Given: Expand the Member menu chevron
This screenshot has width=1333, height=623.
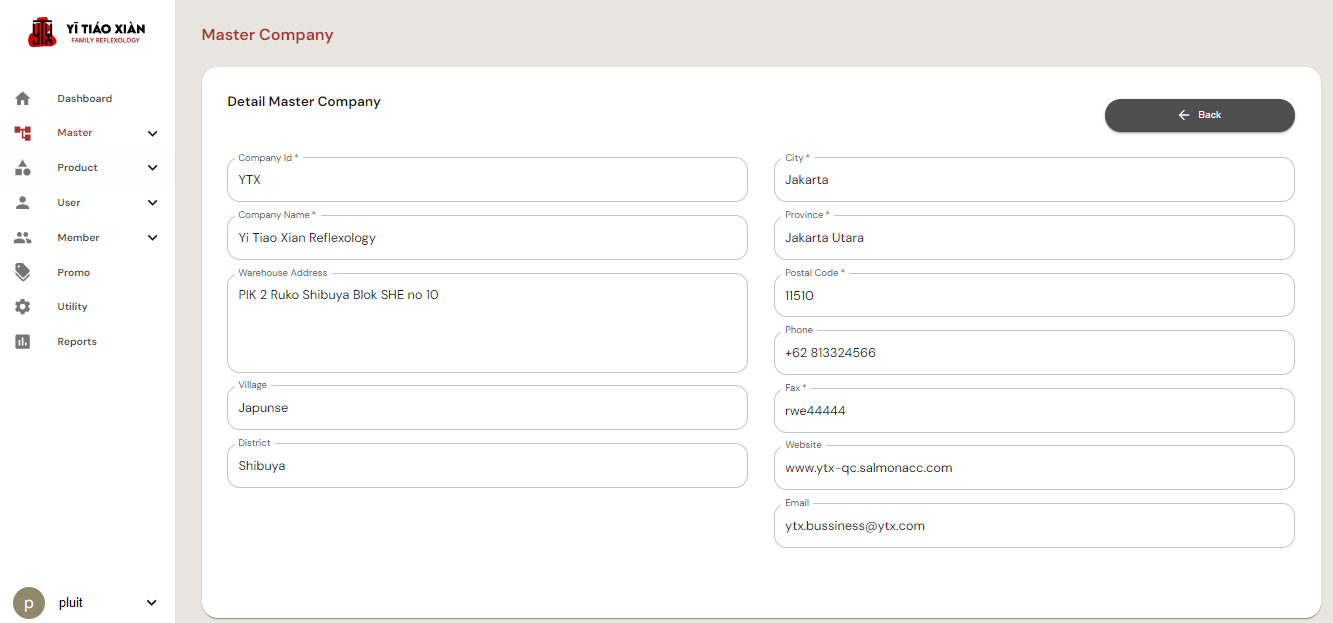Looking at the screenshot, I should 152,238.
